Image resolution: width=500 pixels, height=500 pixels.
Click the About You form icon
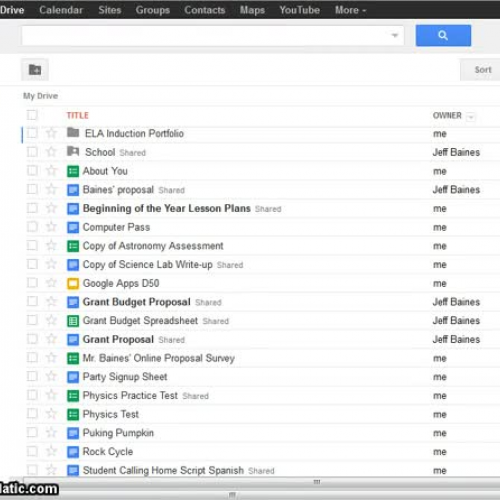click(x=73, y=171)
